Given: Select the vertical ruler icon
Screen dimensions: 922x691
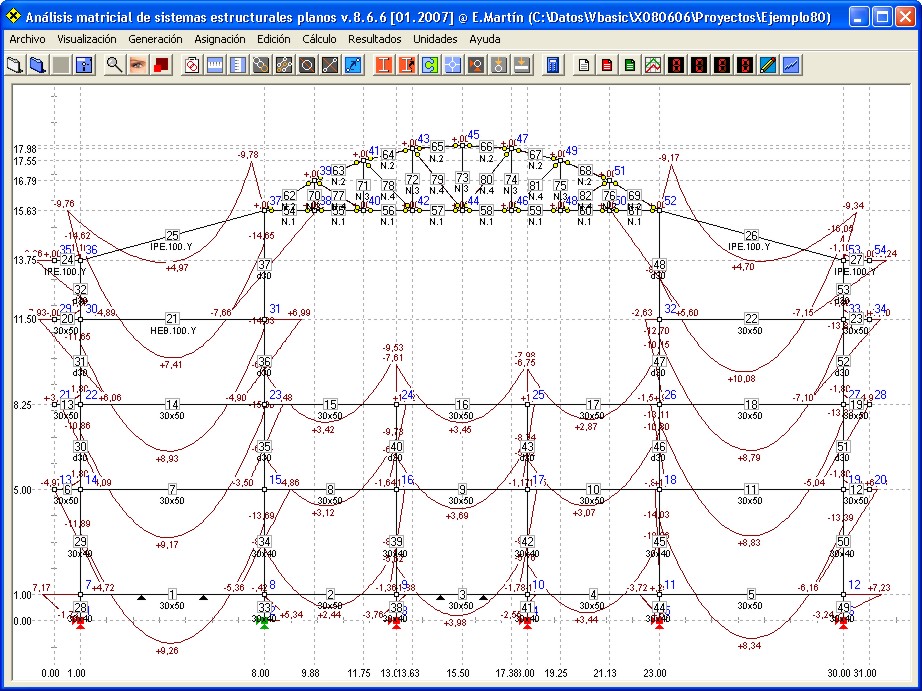Looking at the screenshot, I should [x=237, y=66].
